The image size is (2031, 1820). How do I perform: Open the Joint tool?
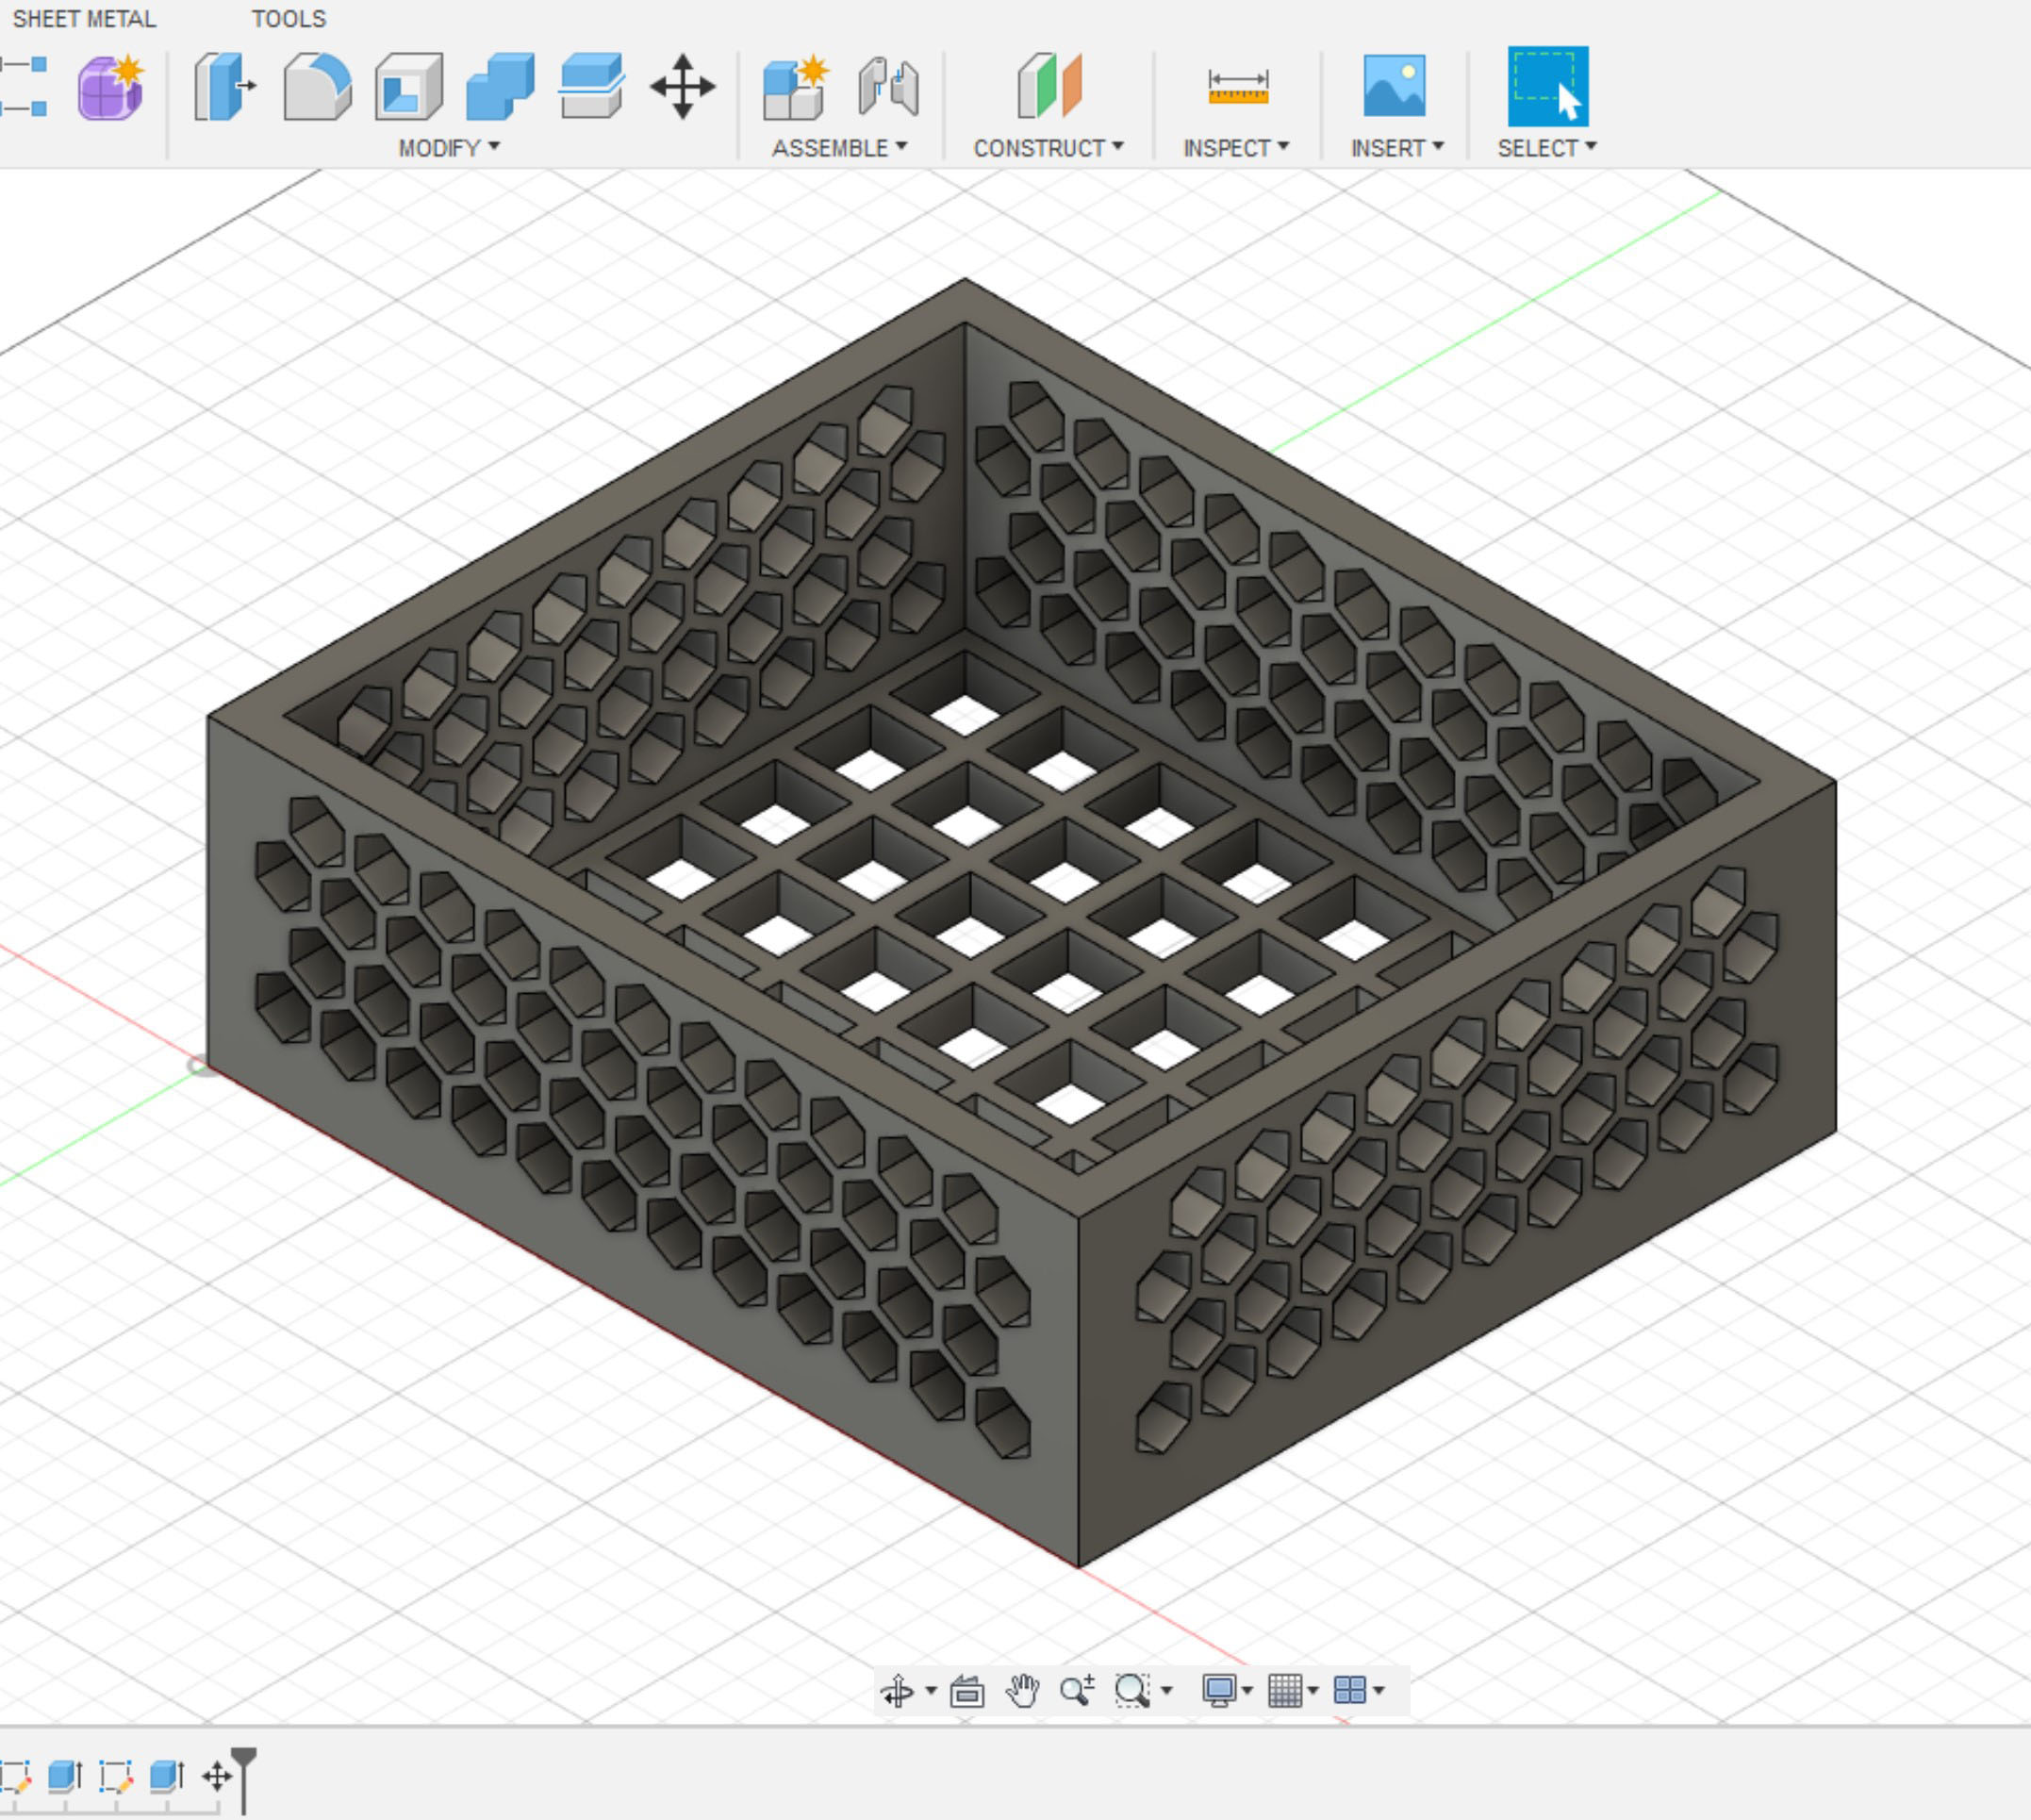(x=888, y=87)
